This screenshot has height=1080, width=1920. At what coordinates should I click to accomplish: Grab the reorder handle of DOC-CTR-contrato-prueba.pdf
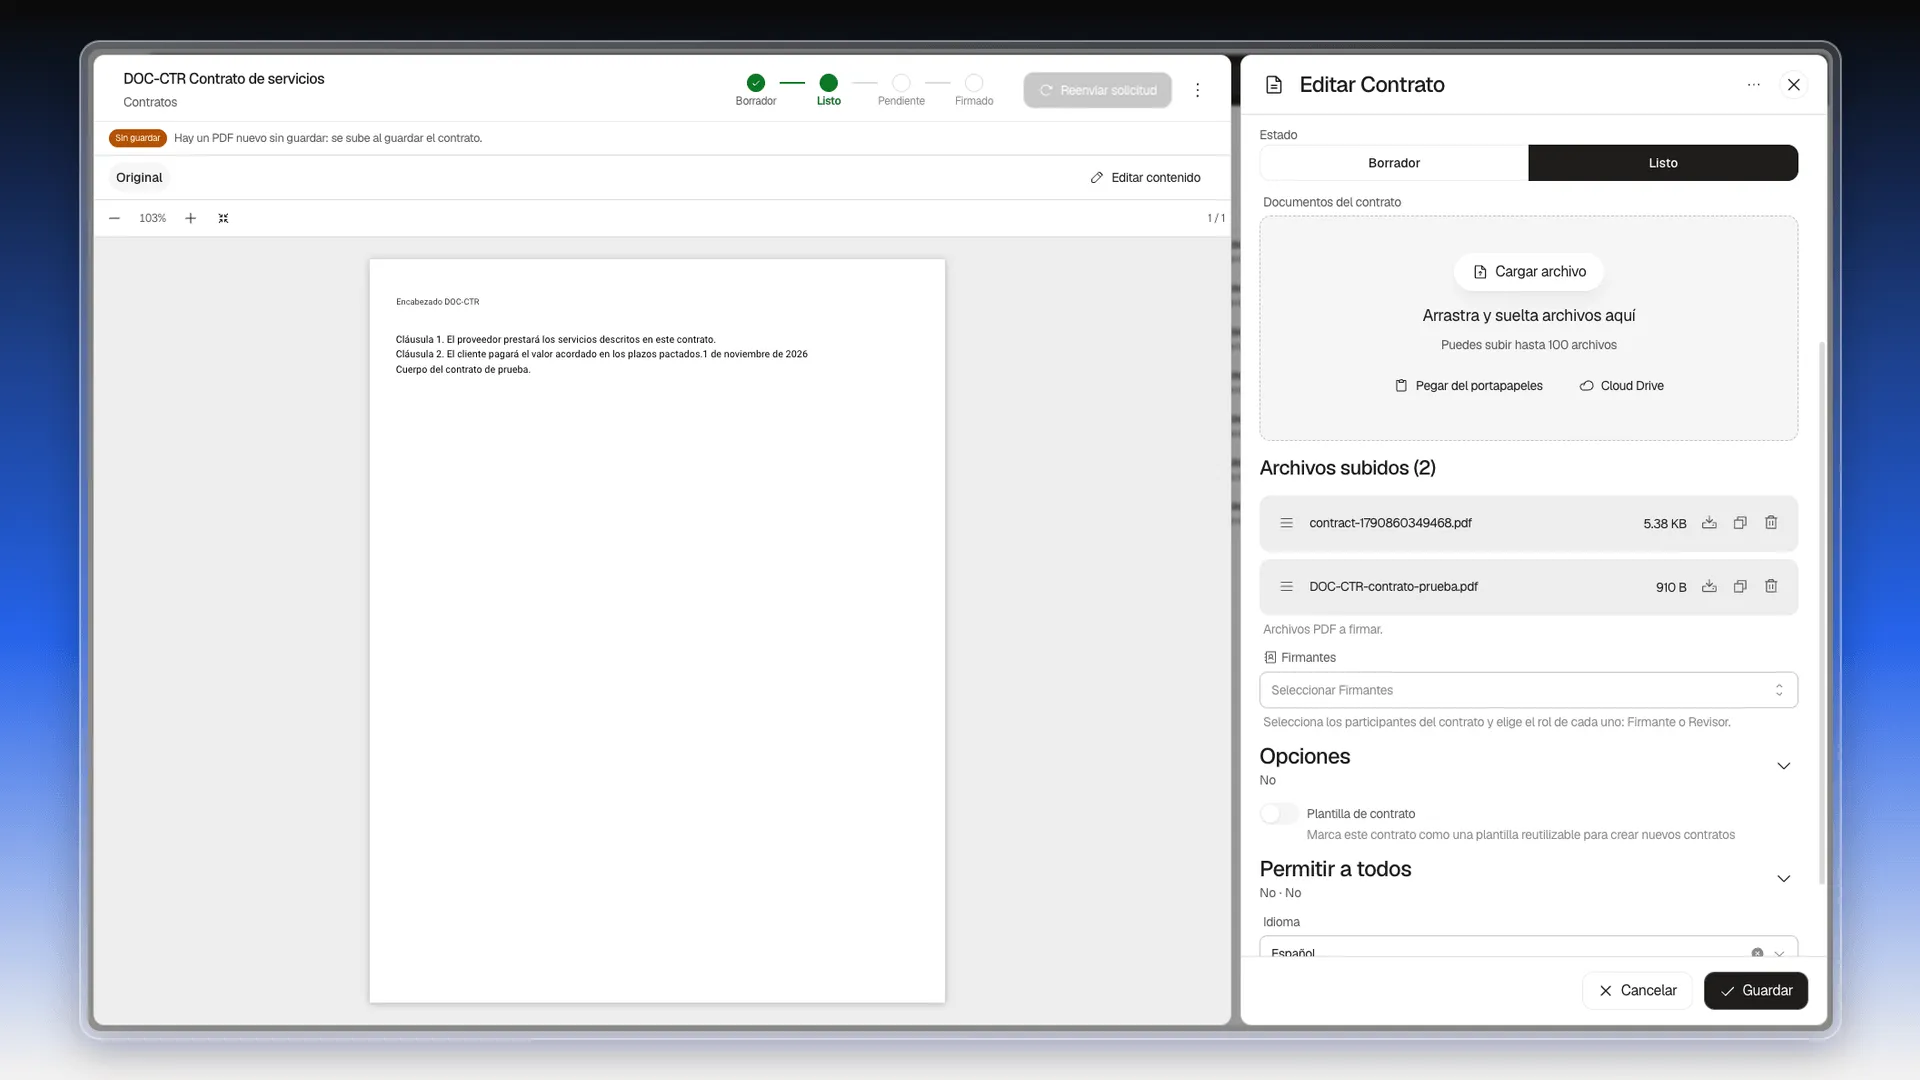pyautogui.click(x=1287, y=587)
